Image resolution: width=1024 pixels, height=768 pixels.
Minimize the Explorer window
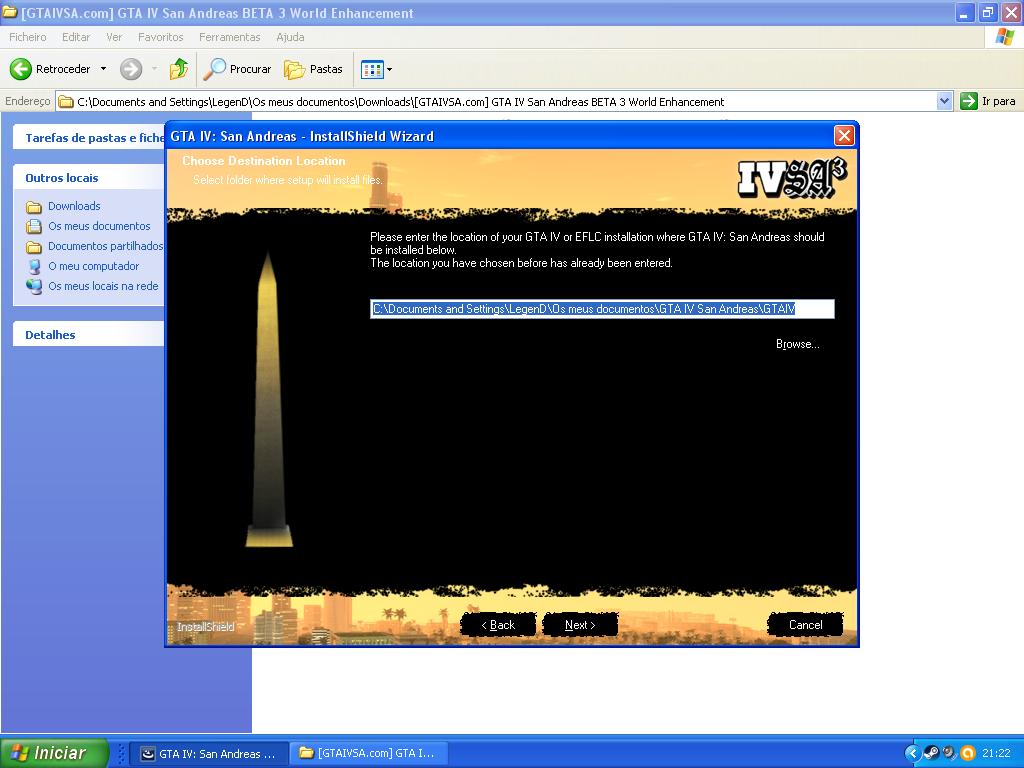(x=965, y=13)
